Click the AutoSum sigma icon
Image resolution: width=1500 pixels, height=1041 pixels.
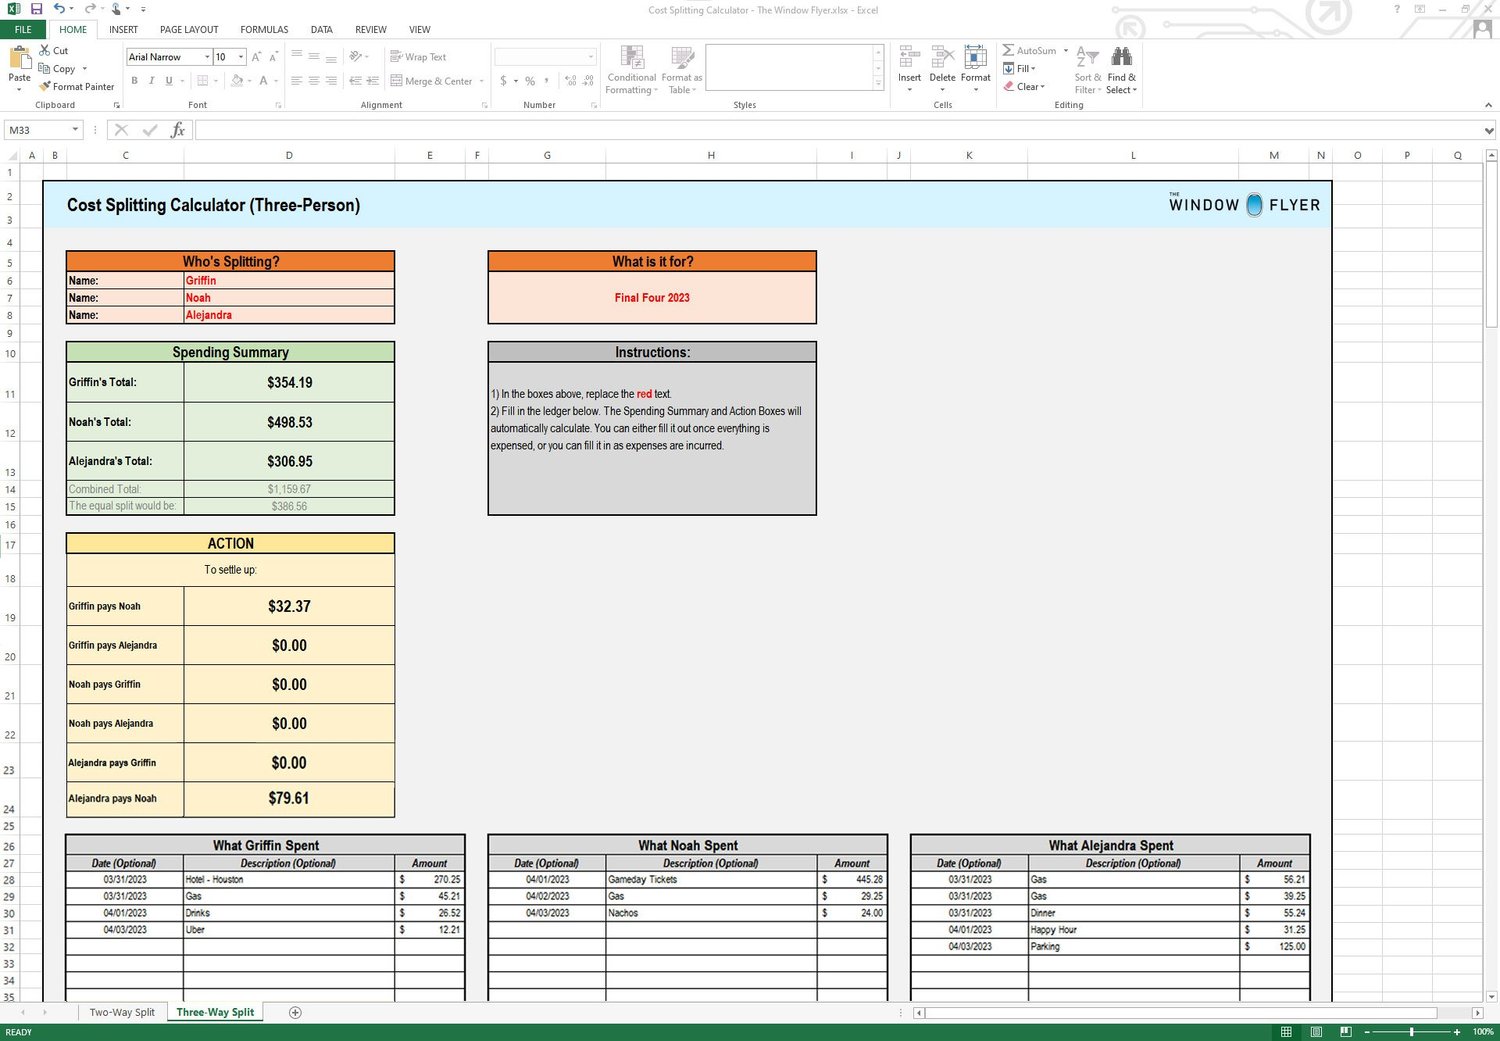point(1008,50)
